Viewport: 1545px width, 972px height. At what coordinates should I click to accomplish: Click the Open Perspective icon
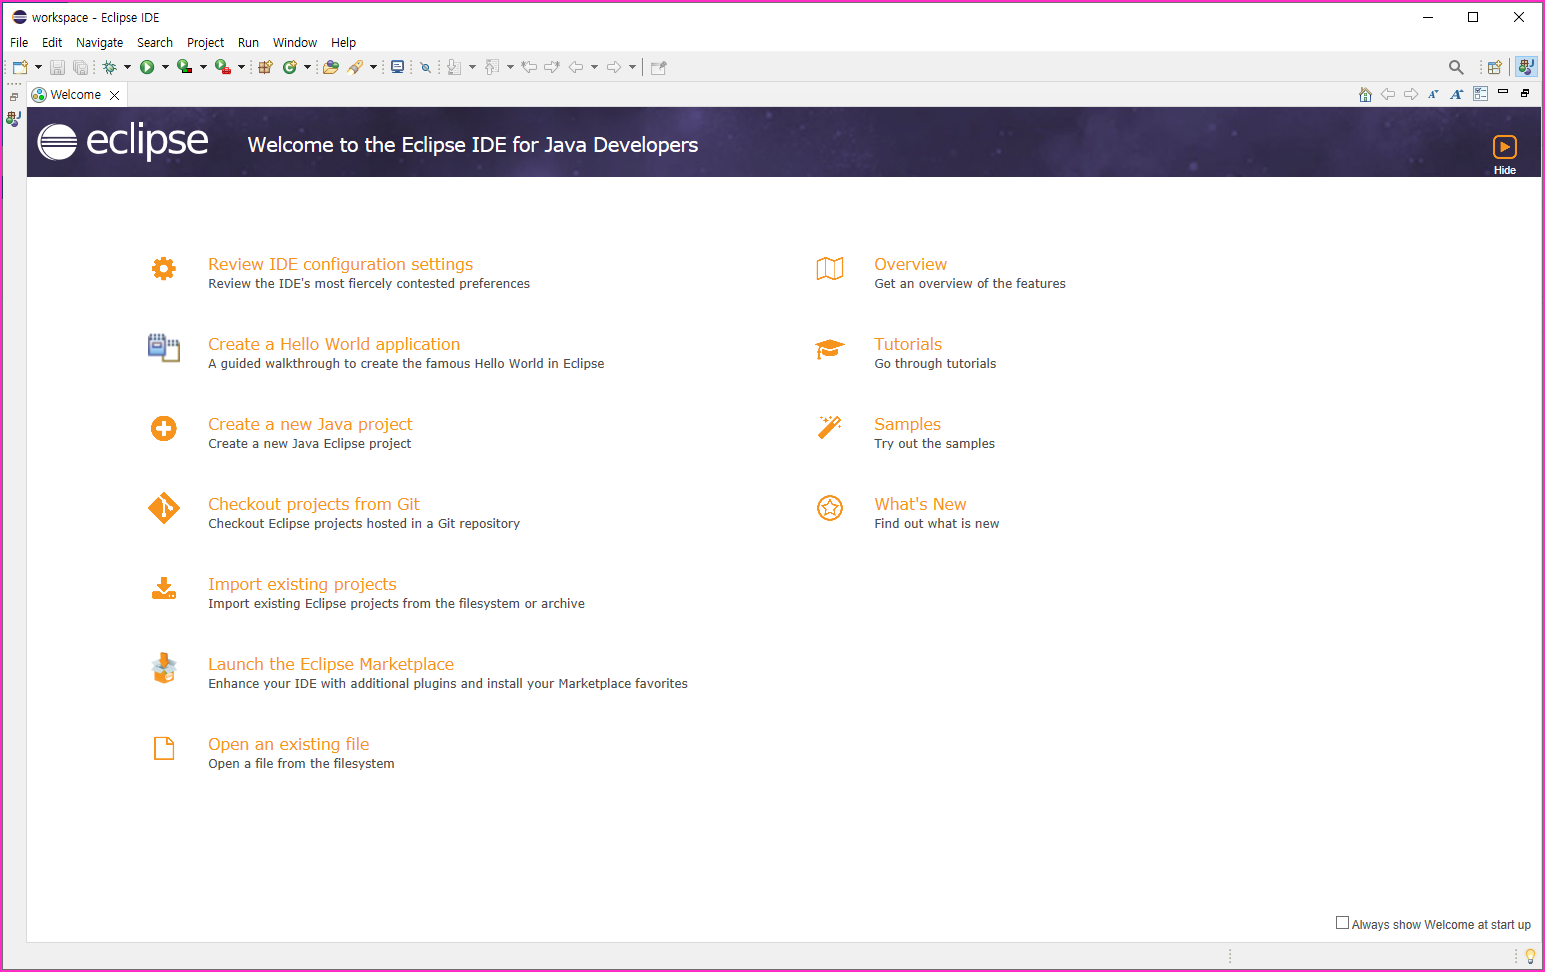point(1494,67)
